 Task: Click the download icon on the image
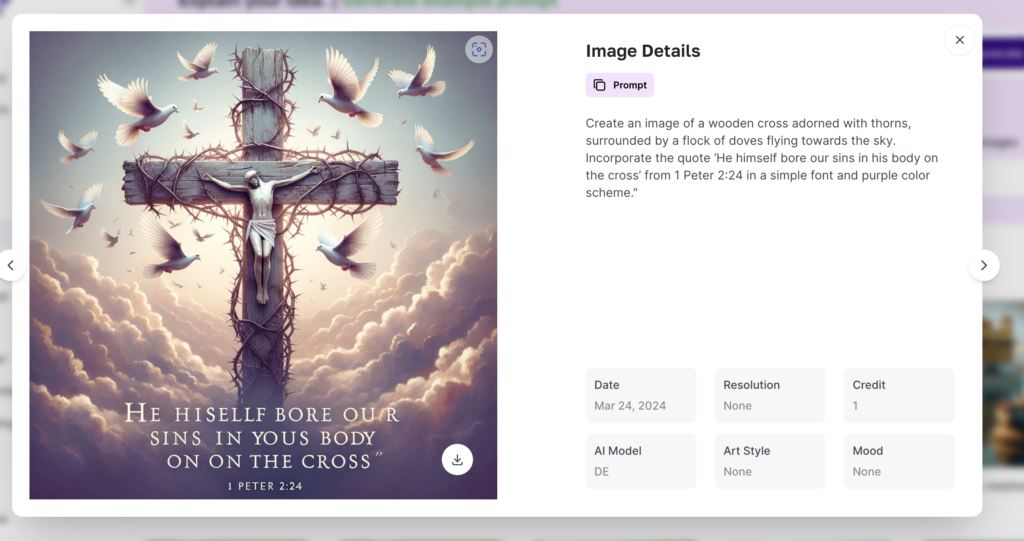click(x=457, y=460)
